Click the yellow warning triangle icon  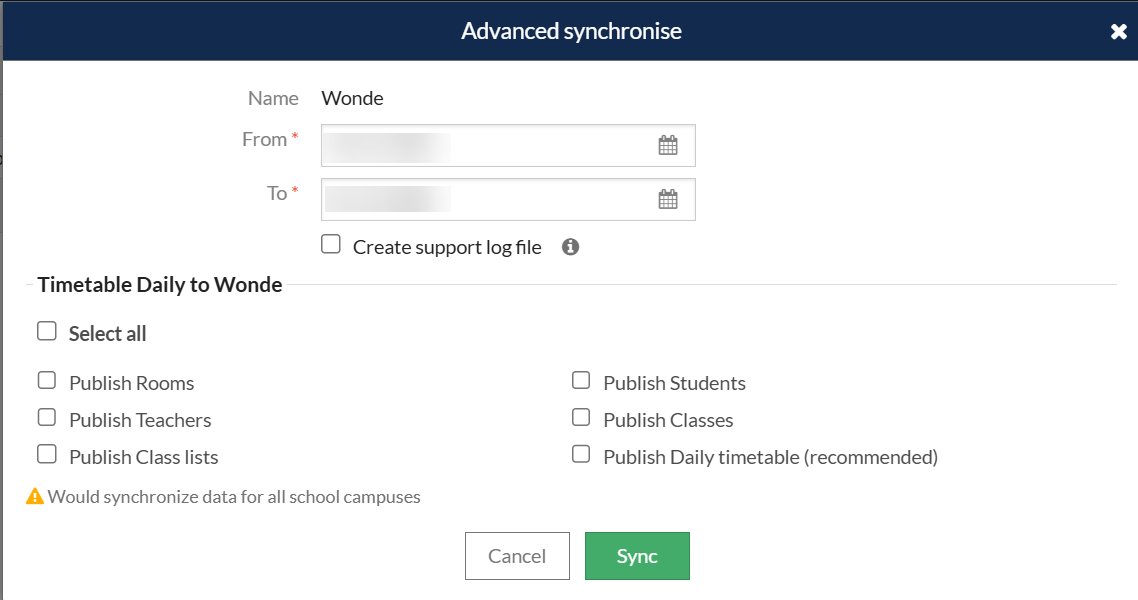(x=35, y=496)
